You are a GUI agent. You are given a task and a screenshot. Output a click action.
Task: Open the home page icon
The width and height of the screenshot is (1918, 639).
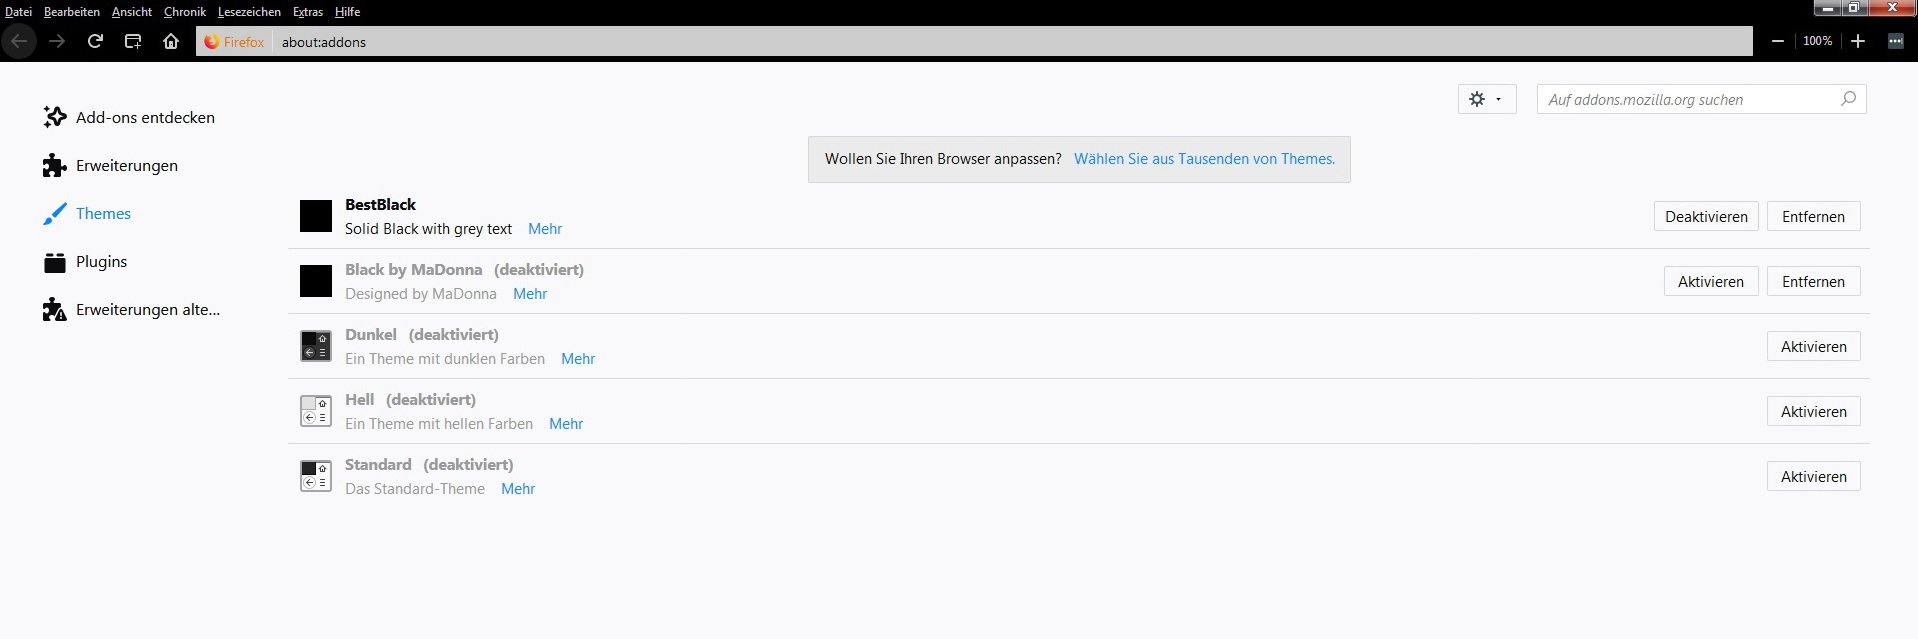(x=171, y=41)
